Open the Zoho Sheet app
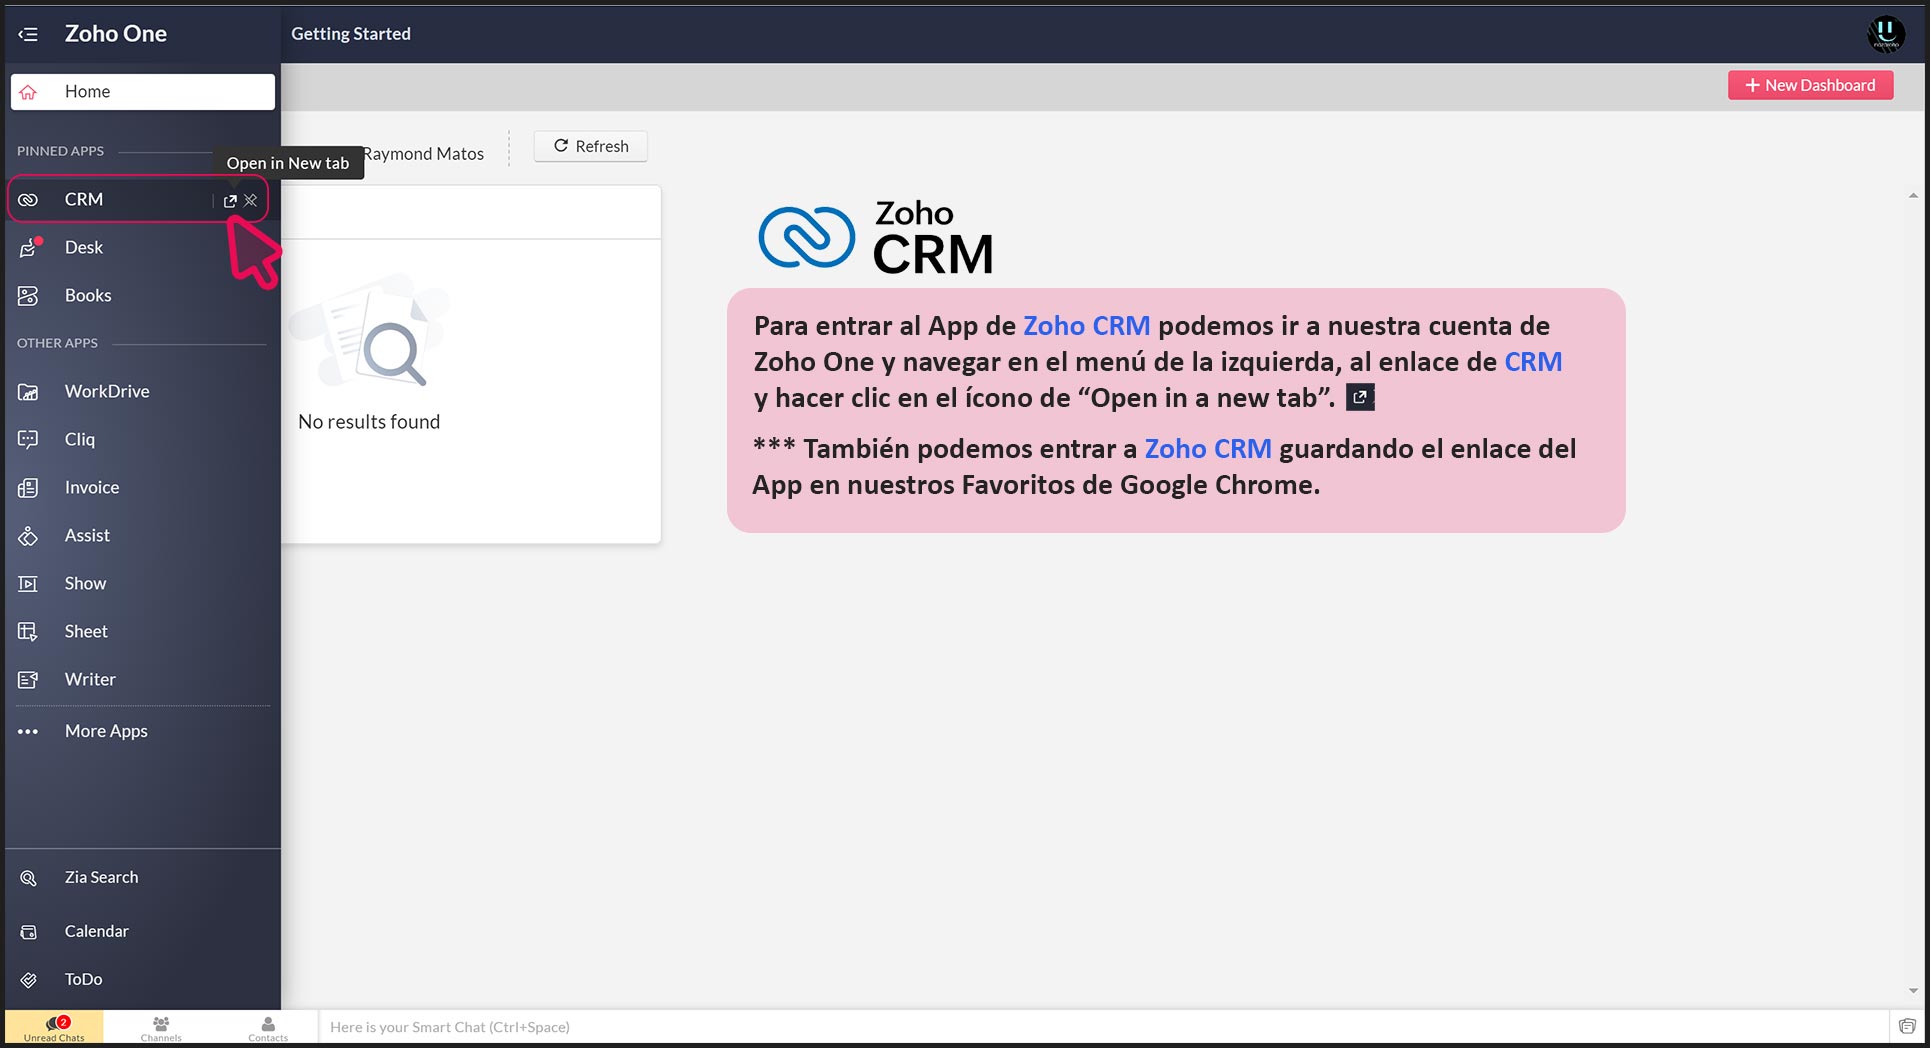 (86, 632)
